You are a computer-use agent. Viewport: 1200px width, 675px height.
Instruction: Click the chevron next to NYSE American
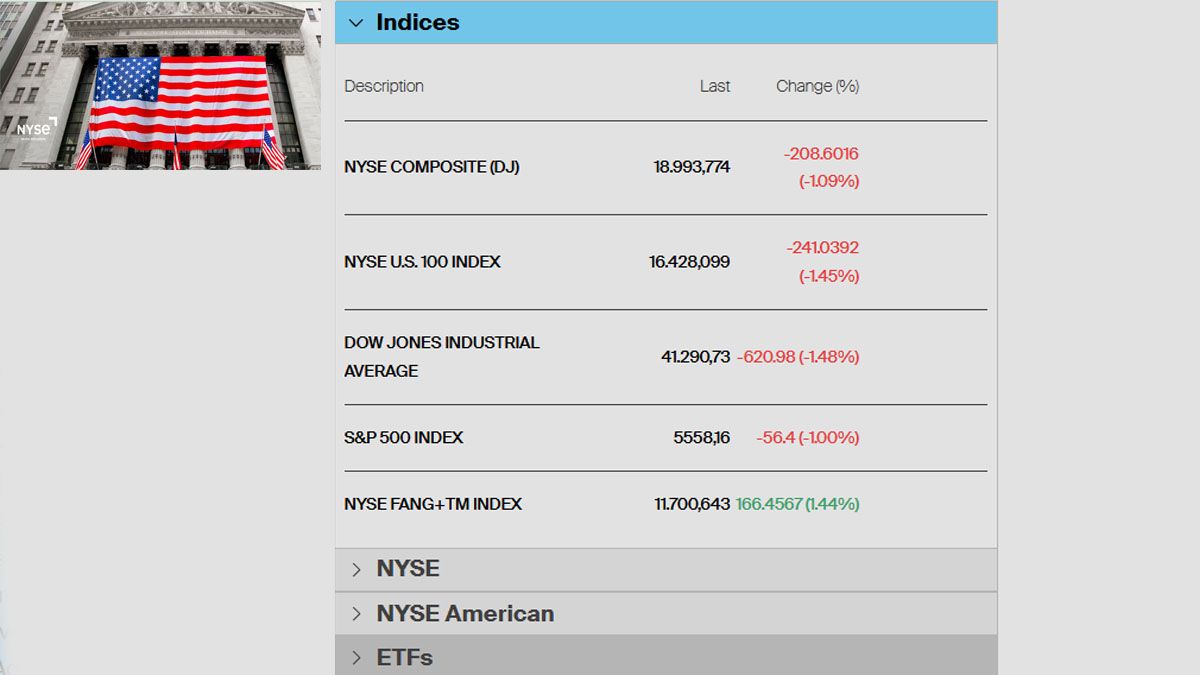(x=356, y=613)
